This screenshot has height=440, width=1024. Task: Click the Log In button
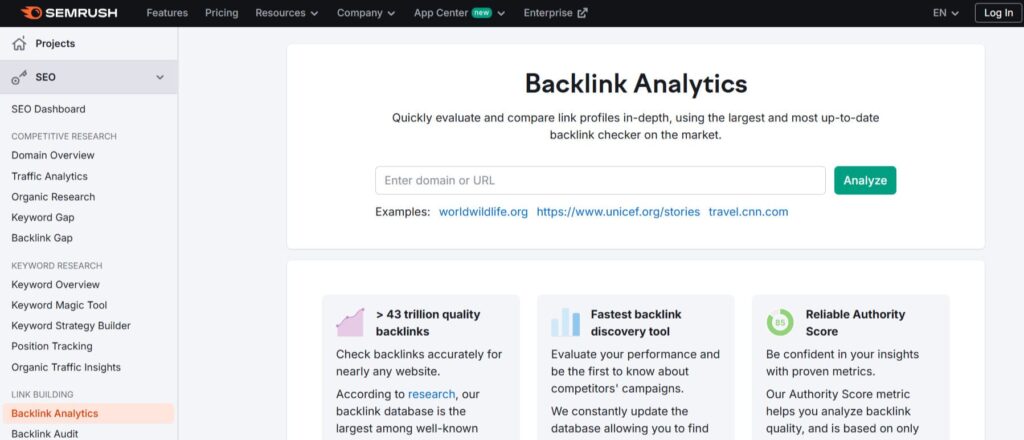coord(998,13)
